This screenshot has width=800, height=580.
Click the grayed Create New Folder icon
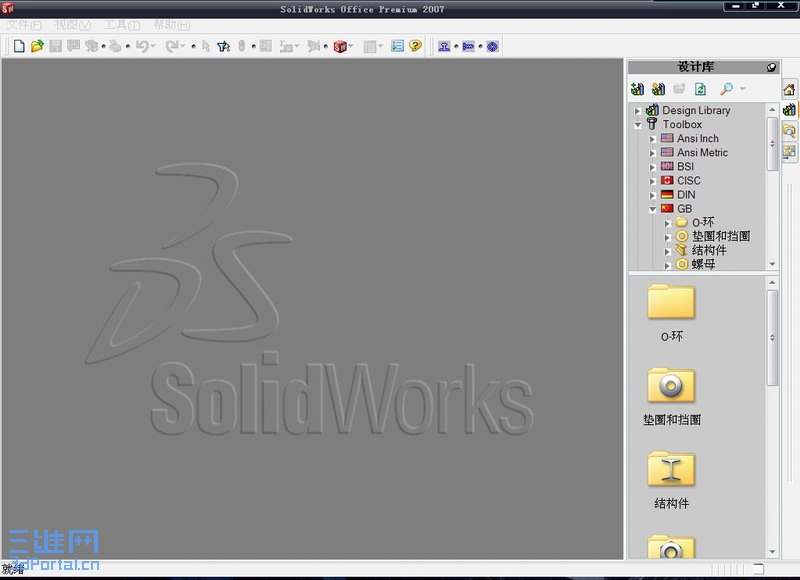tap(679, 89)
